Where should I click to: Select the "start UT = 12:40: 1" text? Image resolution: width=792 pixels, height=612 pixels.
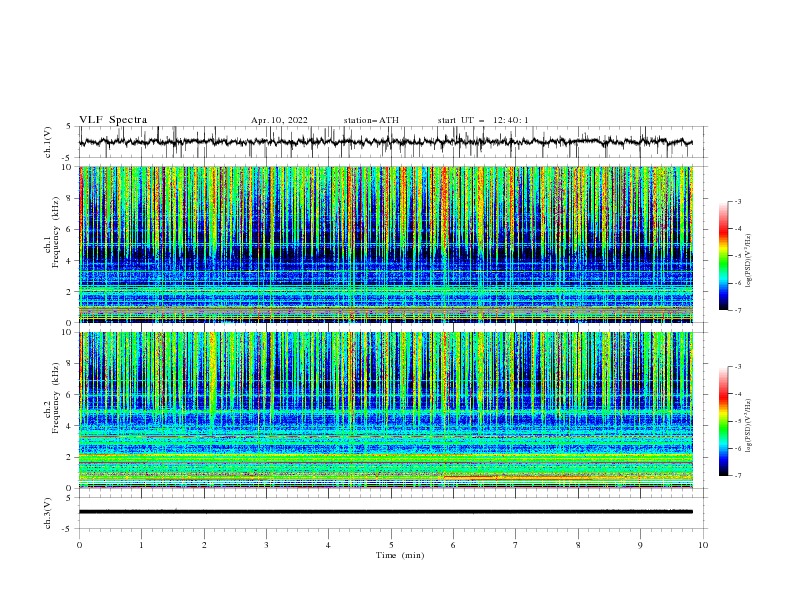[x=483, y=120]
